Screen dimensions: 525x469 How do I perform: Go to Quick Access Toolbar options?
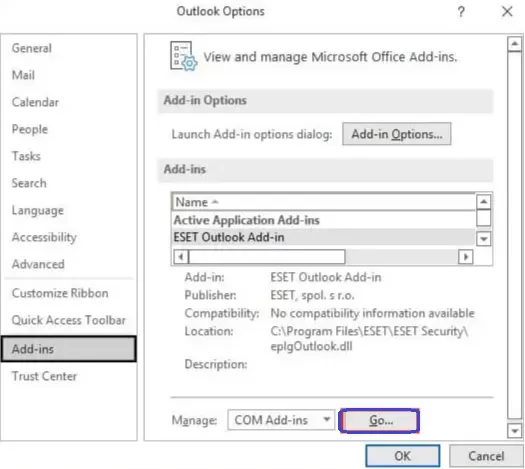pos(69,320)
